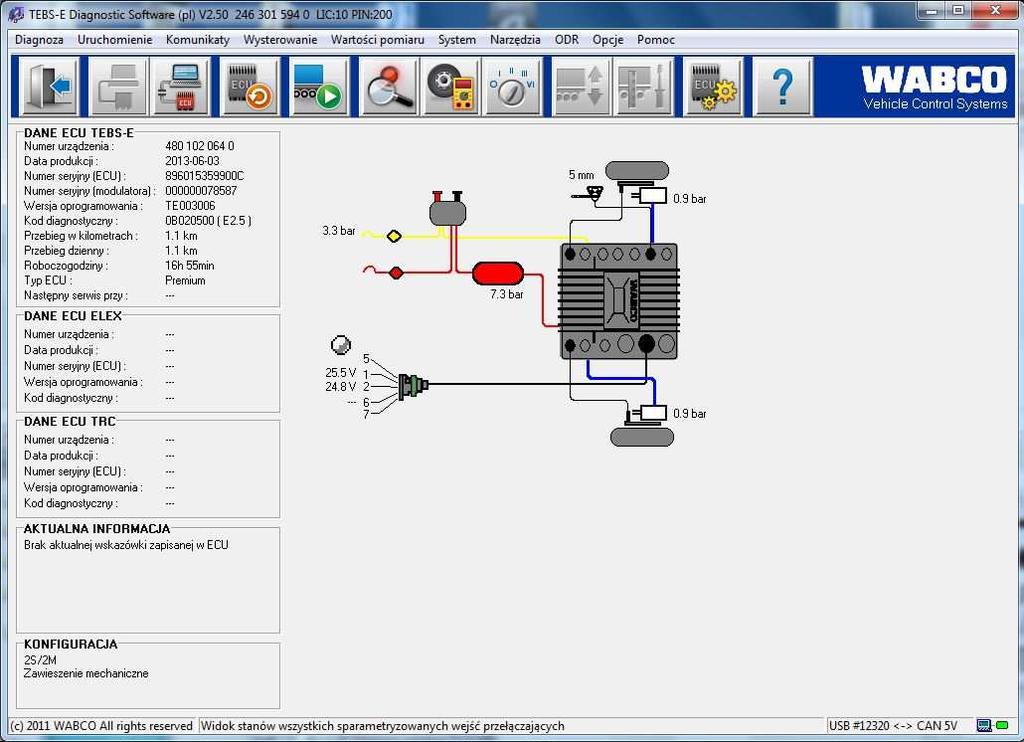Click the printer toolbar icon
Image resolution: width=1024 pixels, height=742 pixels.
point(118,86)
